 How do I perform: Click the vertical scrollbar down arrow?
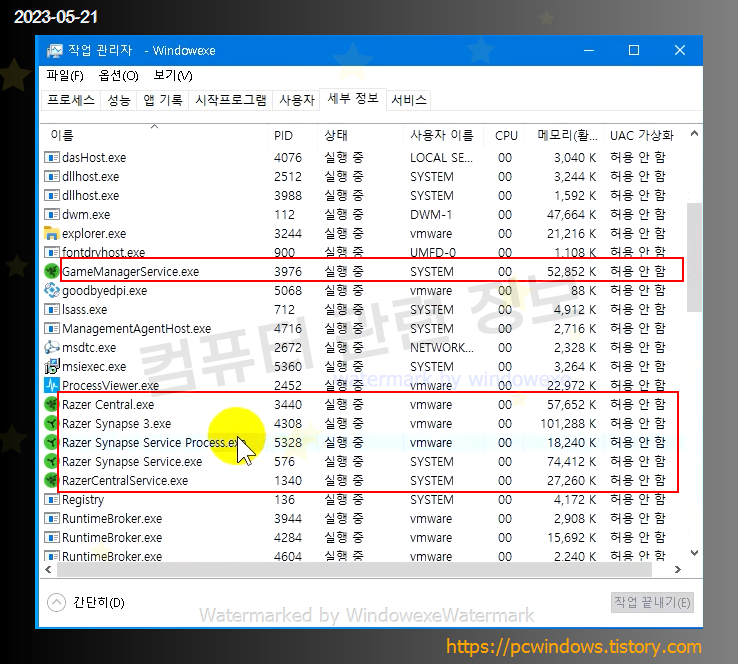(694, 553)
